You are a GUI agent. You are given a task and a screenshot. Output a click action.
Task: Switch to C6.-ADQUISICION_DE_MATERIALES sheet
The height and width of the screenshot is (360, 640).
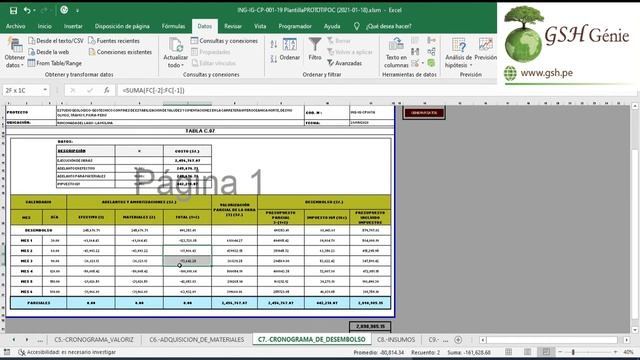coord(196,340)
